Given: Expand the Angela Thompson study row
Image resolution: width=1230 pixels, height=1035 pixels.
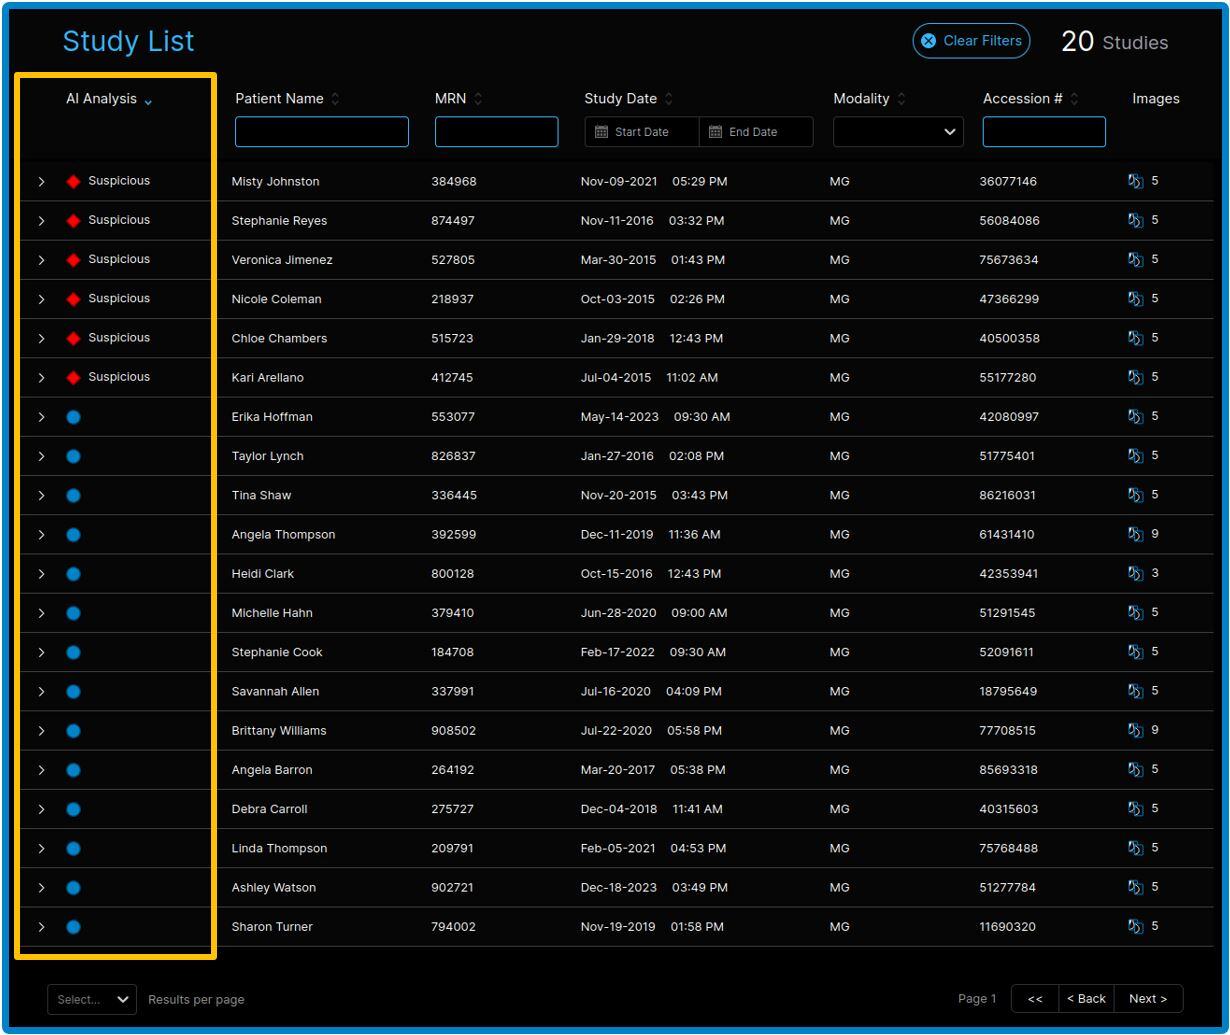Looking at the screenshot, I should pyautogui.click(x=41, y=535).
